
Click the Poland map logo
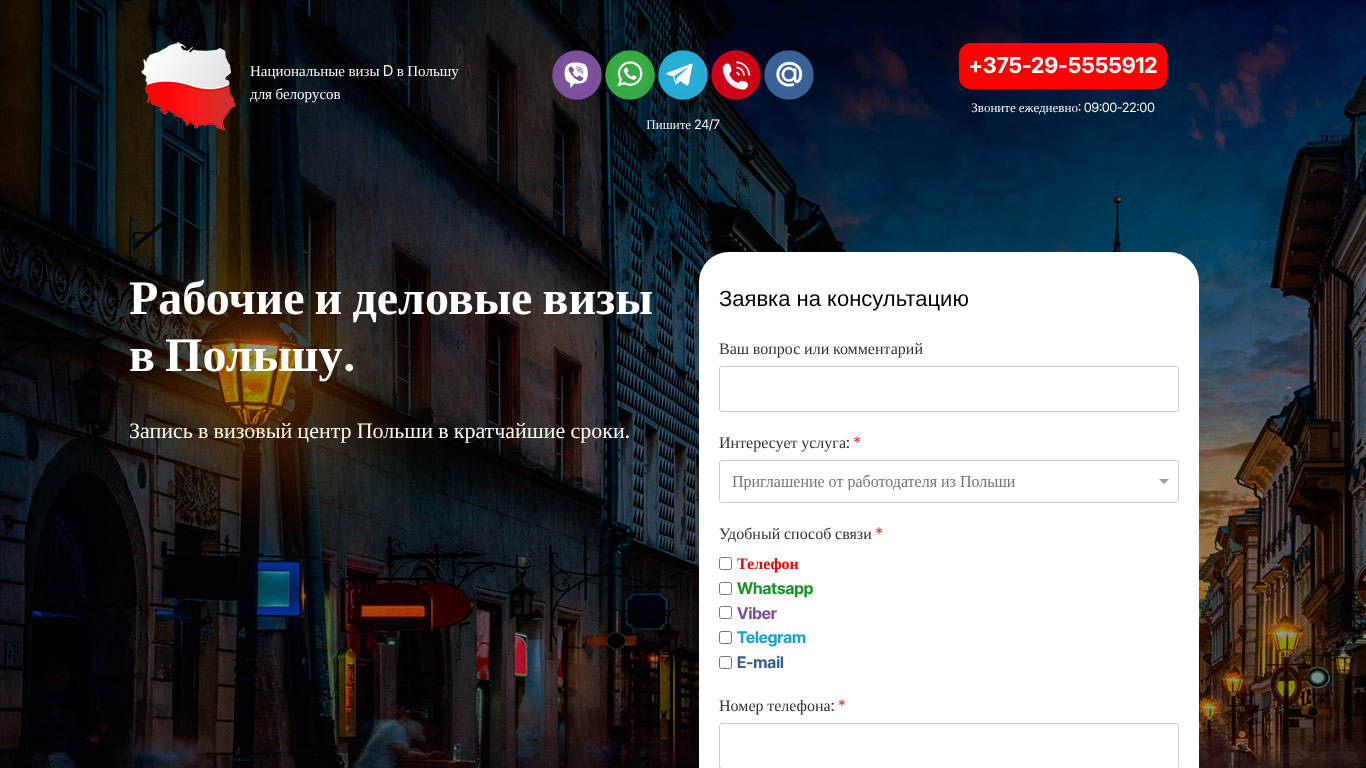click(x=189, y=86)
